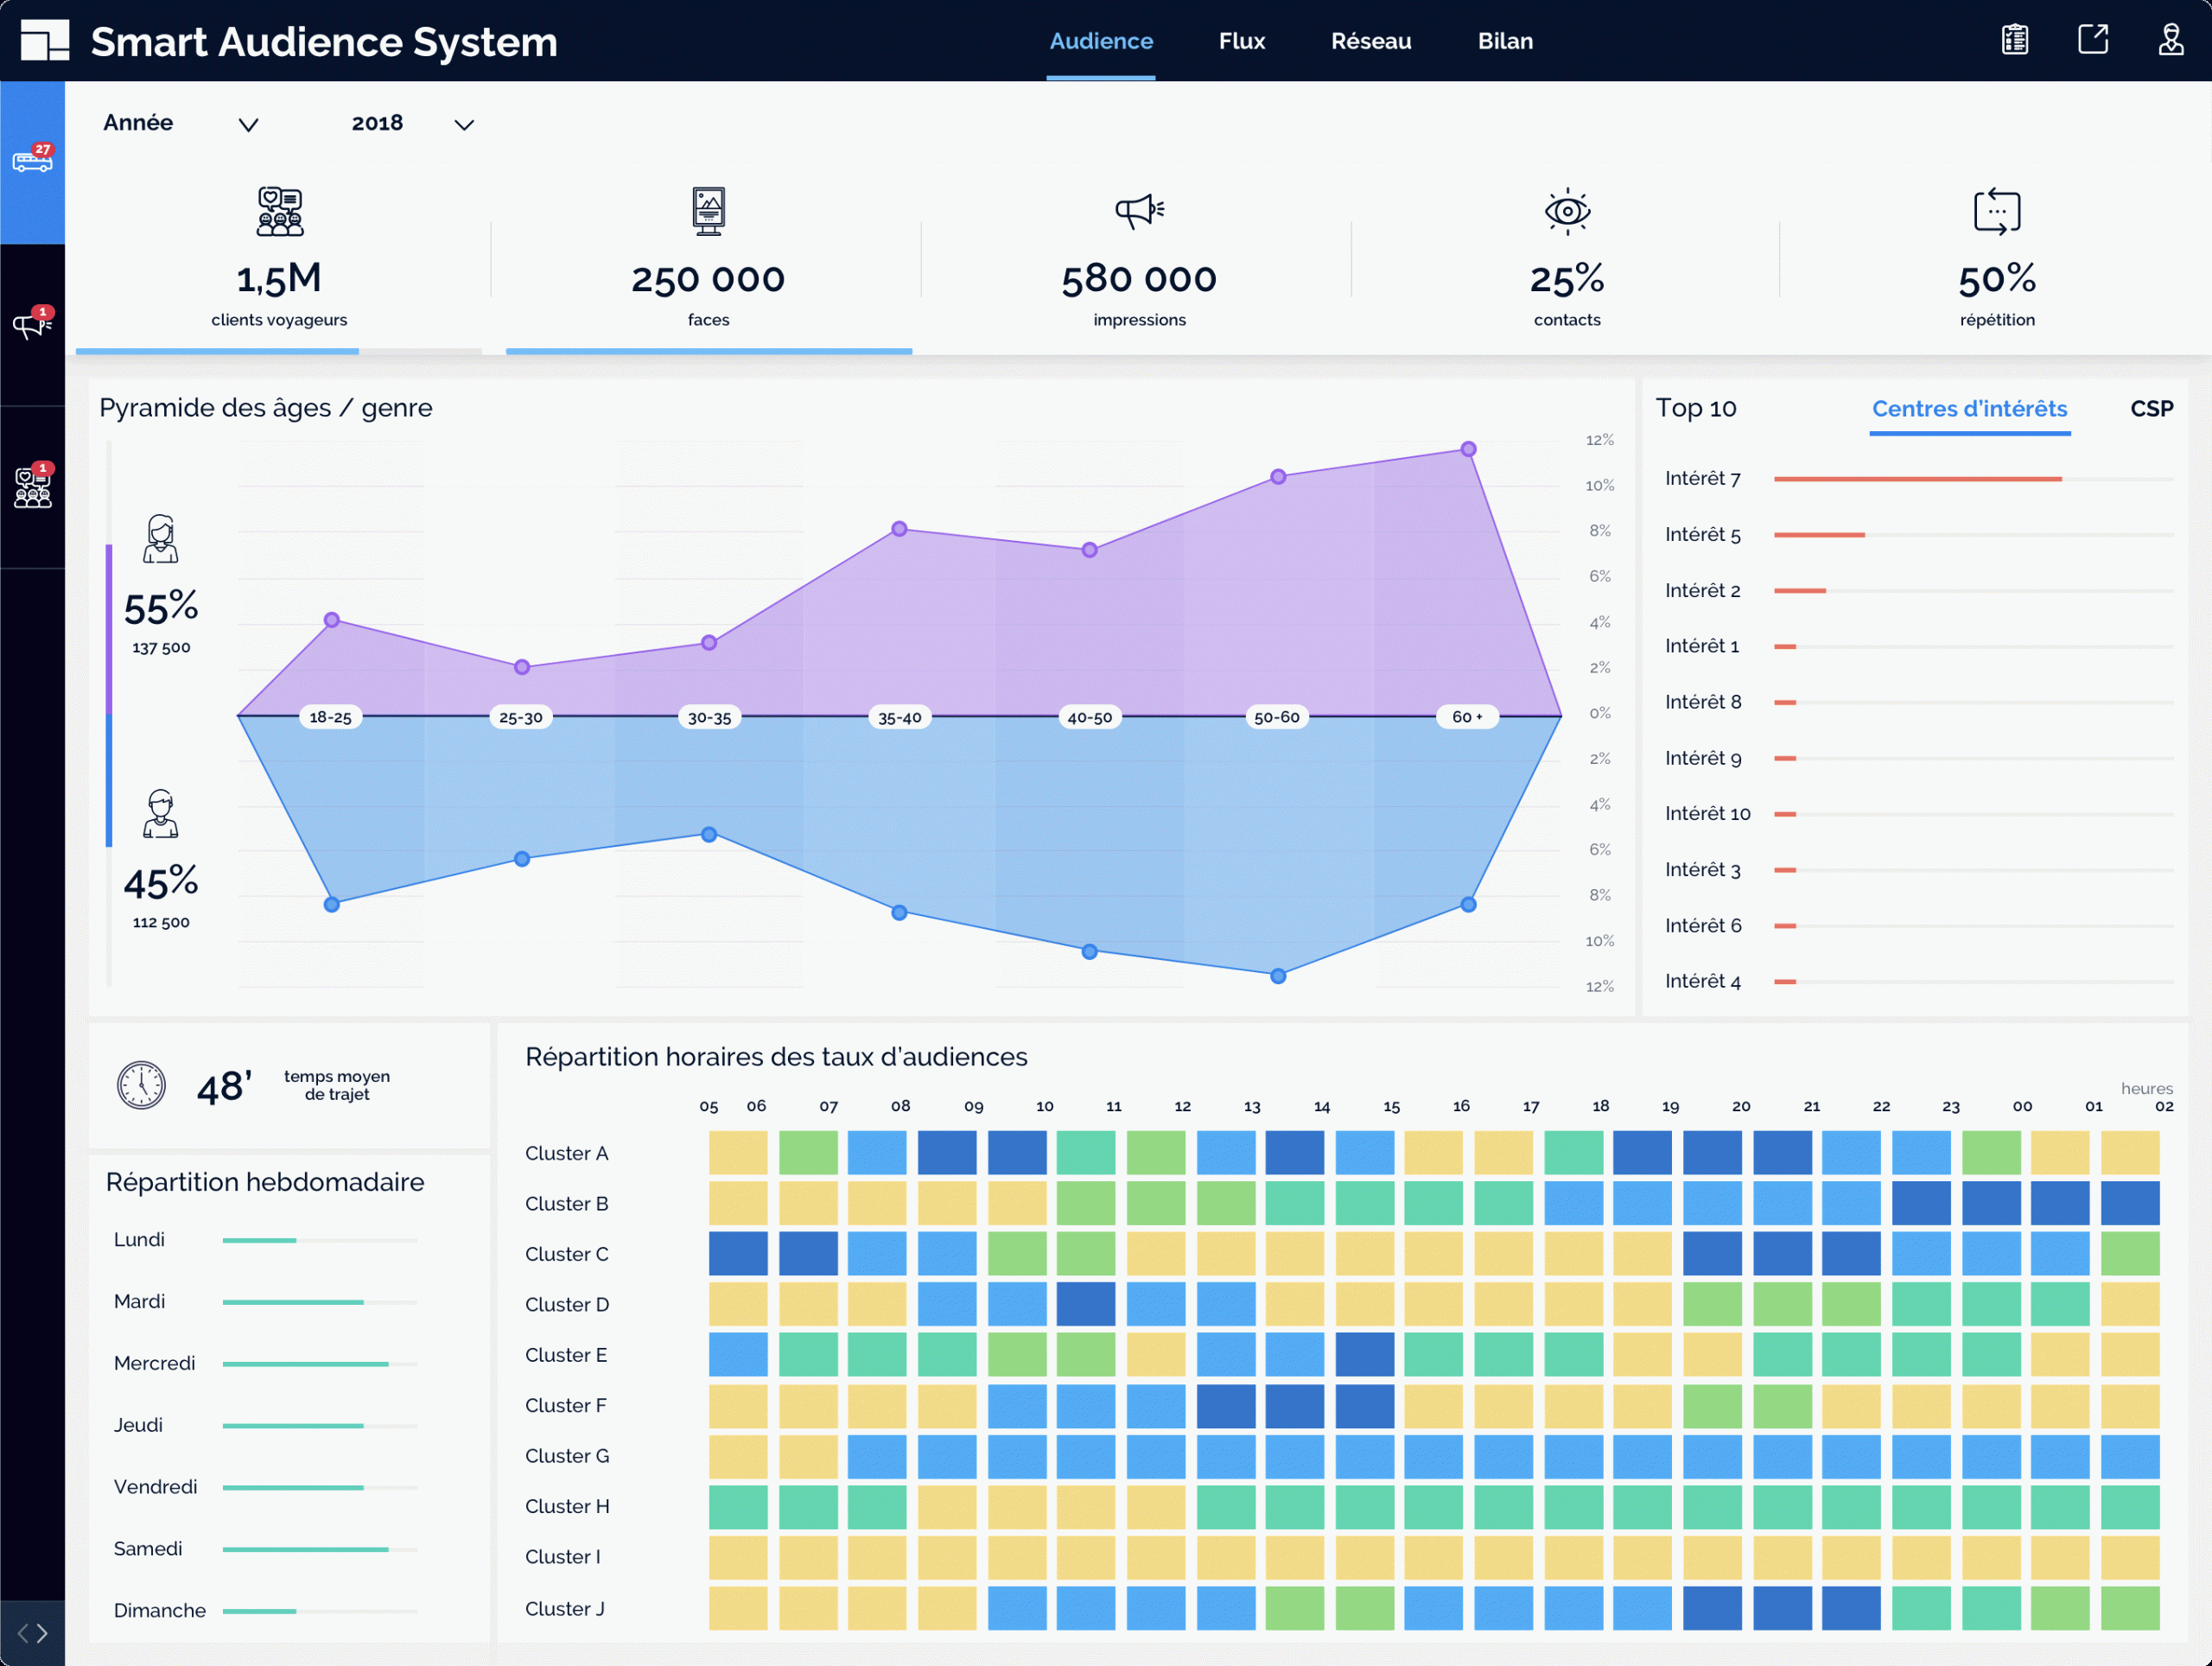Screen dimensions: 2212x1666
Task: Open the audience group sidebar icon
Action: point(32,488)
